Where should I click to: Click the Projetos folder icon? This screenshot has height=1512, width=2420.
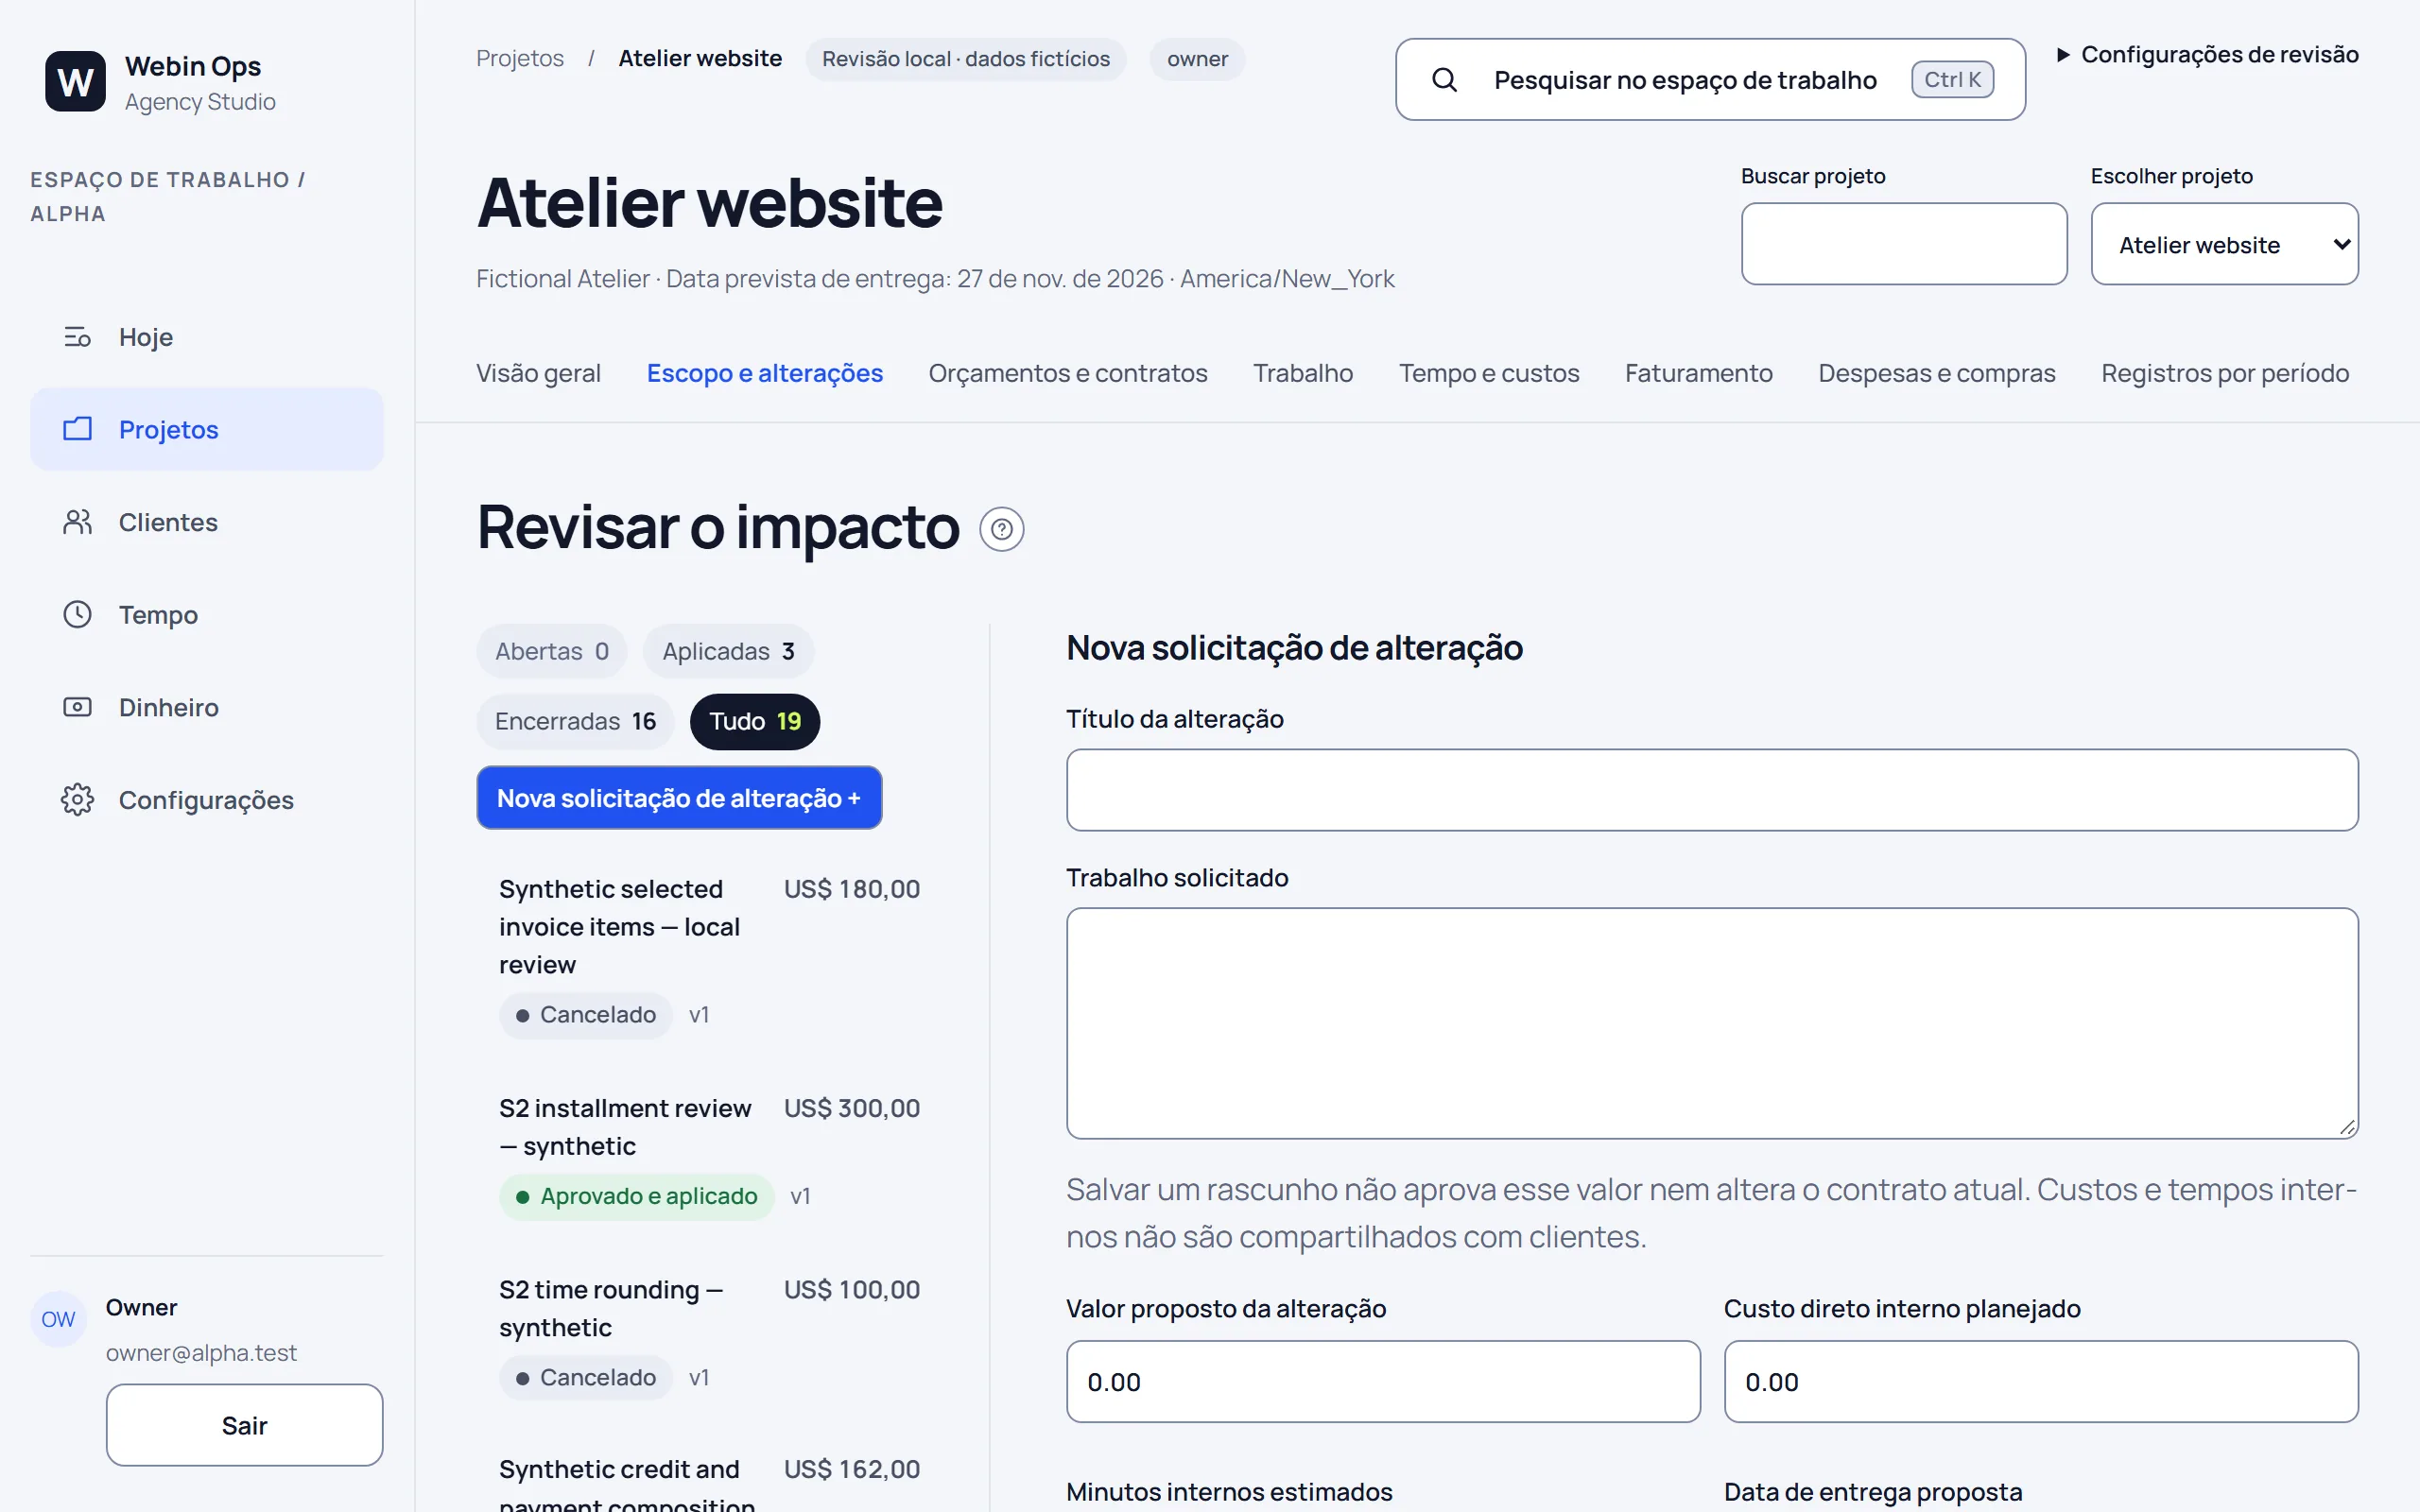77,429
